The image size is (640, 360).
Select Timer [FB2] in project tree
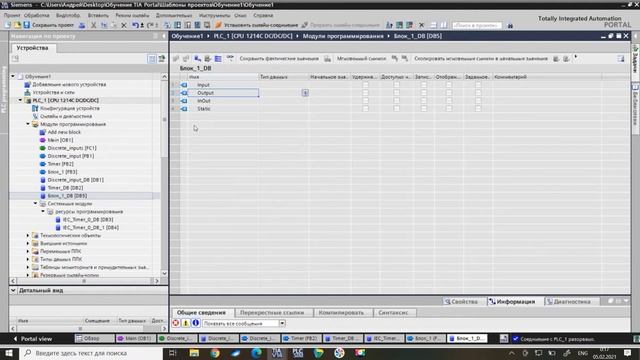[x=60, y=164]
